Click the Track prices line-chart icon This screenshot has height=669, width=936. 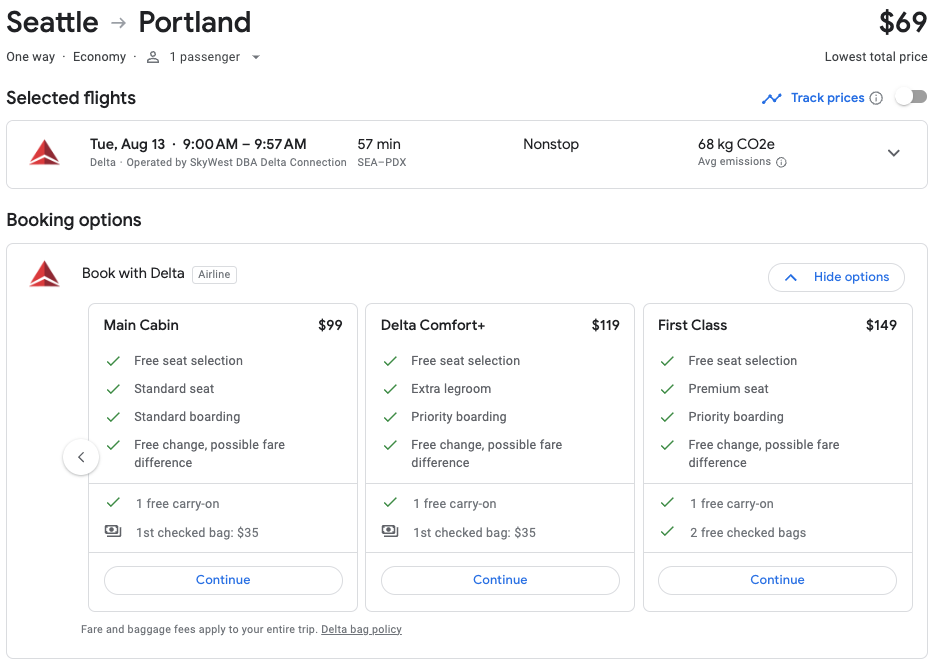click(772, 97)
